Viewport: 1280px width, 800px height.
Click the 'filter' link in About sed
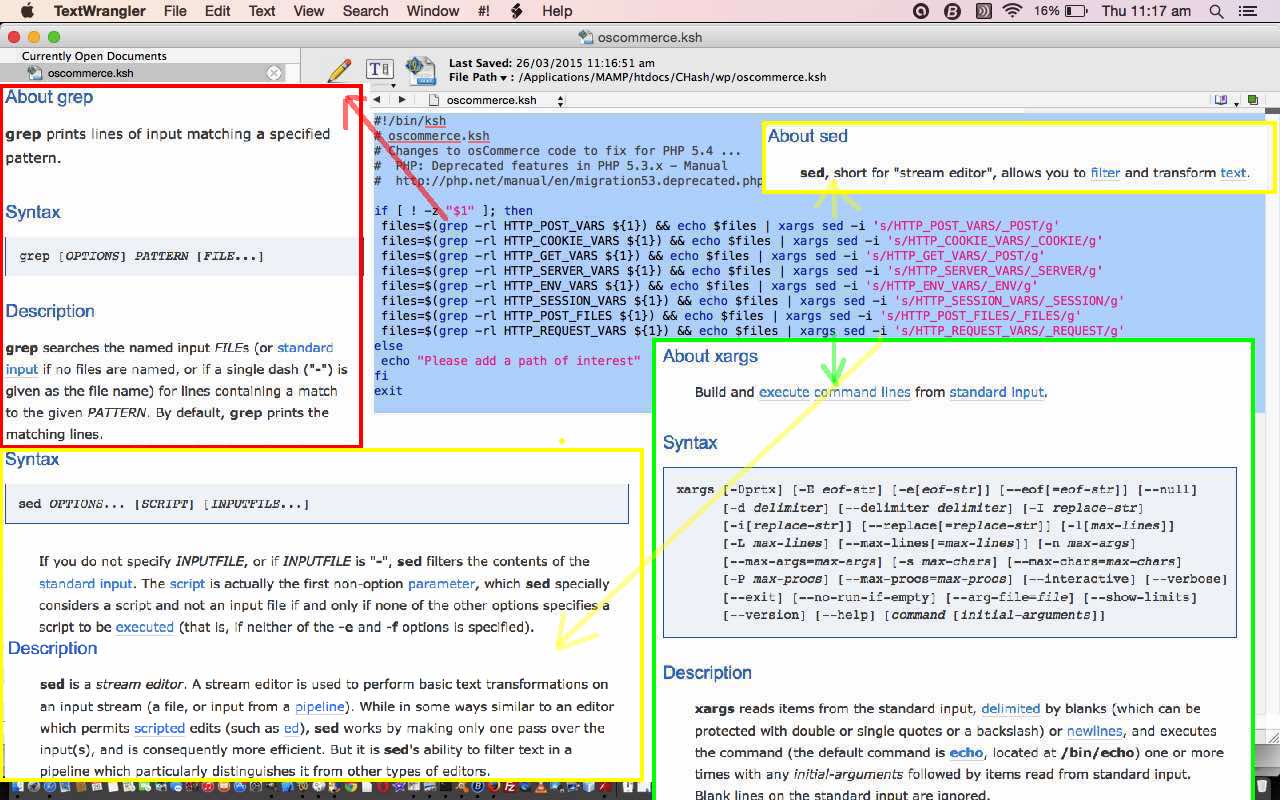[1105, 172]
